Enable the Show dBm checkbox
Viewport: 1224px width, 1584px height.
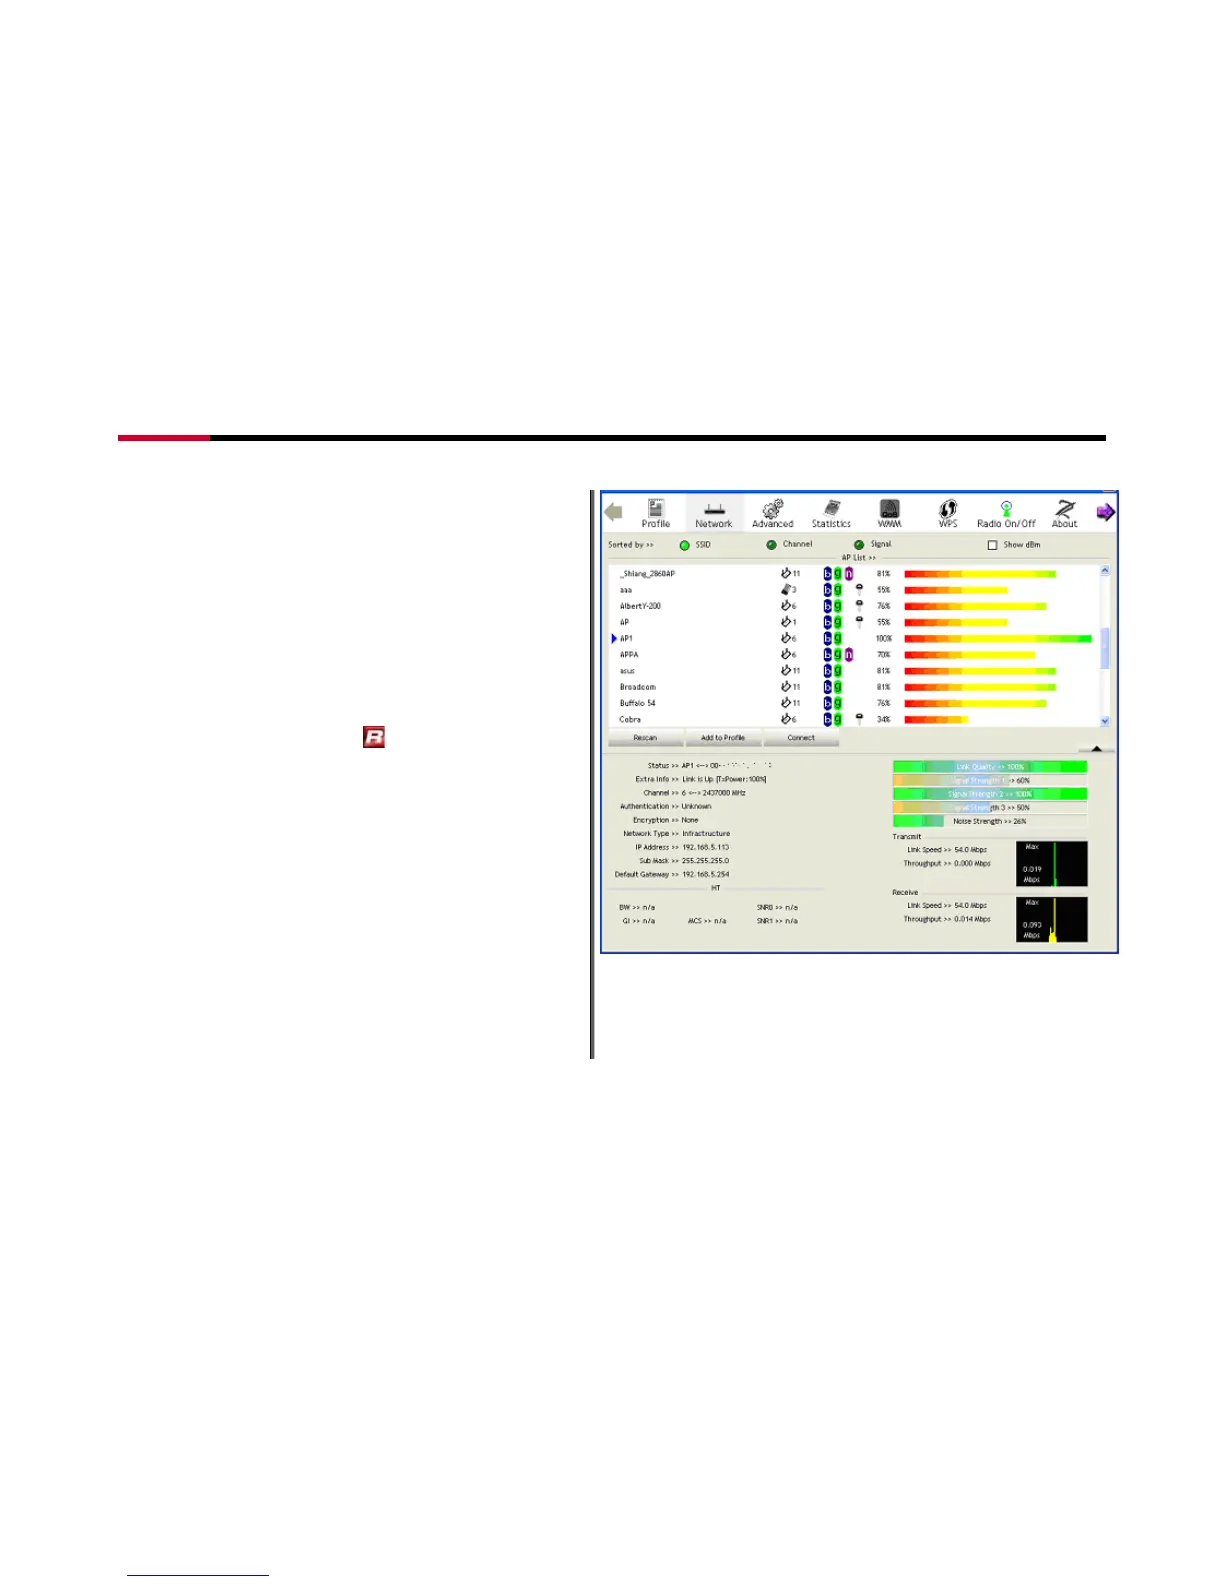click(x=992, y=545)
